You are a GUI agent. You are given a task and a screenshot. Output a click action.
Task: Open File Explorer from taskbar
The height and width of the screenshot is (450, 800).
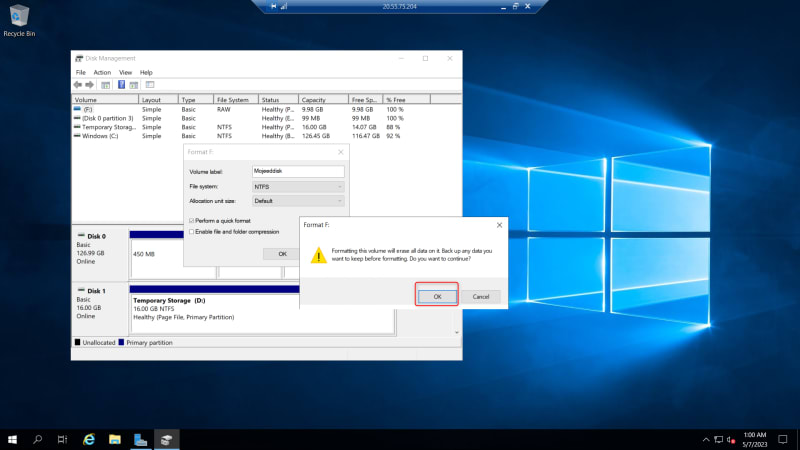coord(115,439)
